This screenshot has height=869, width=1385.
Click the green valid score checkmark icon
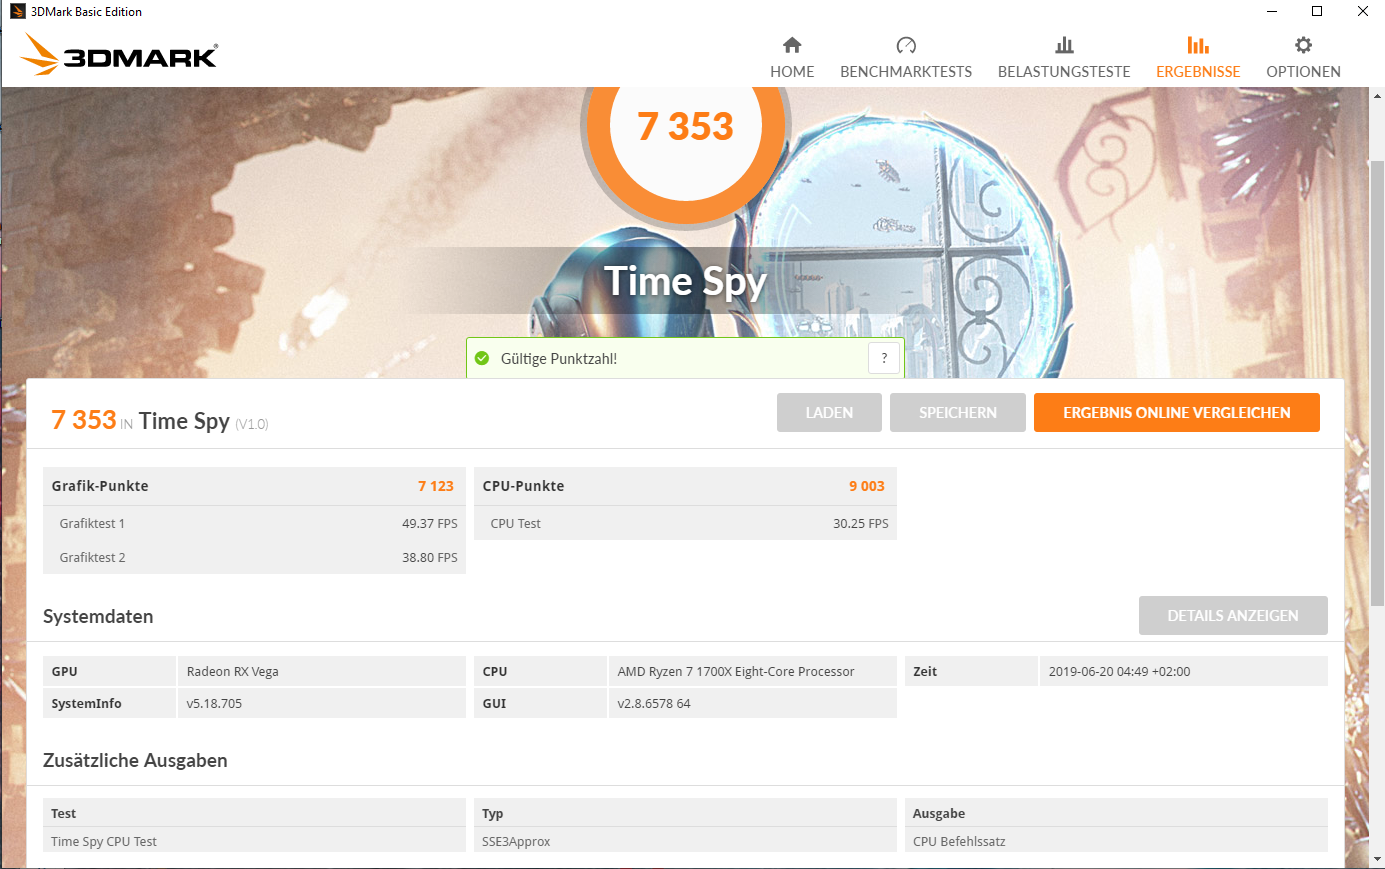pyautogui.click(x=482, y=358)
